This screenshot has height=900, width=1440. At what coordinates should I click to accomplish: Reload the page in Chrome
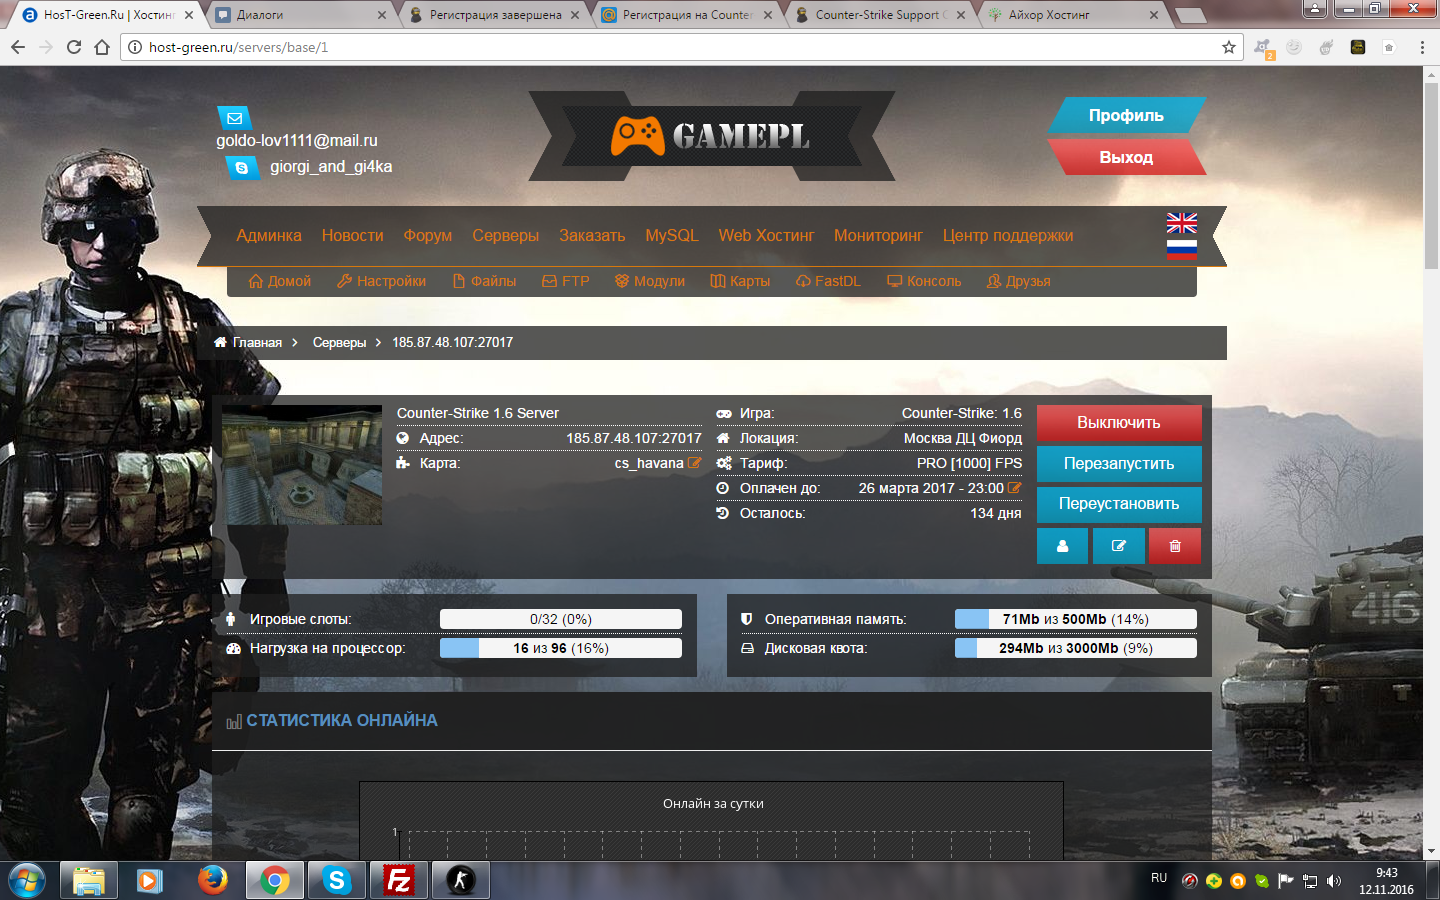pos(74,47)
